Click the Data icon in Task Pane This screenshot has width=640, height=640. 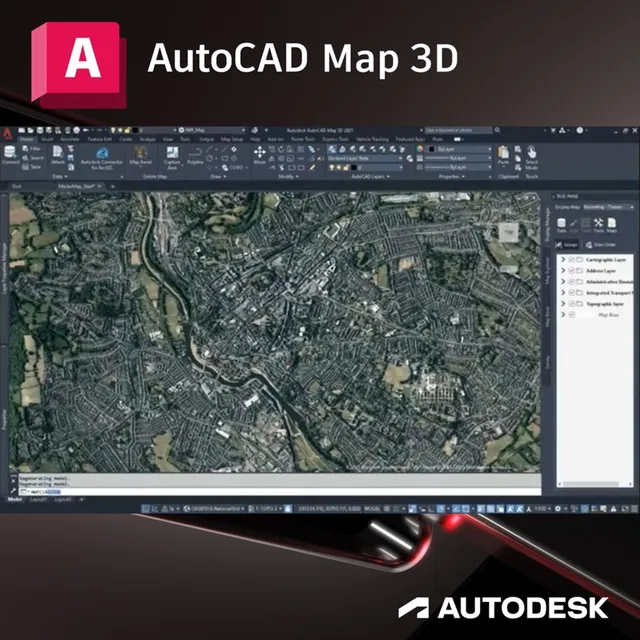tap(562, 225)
